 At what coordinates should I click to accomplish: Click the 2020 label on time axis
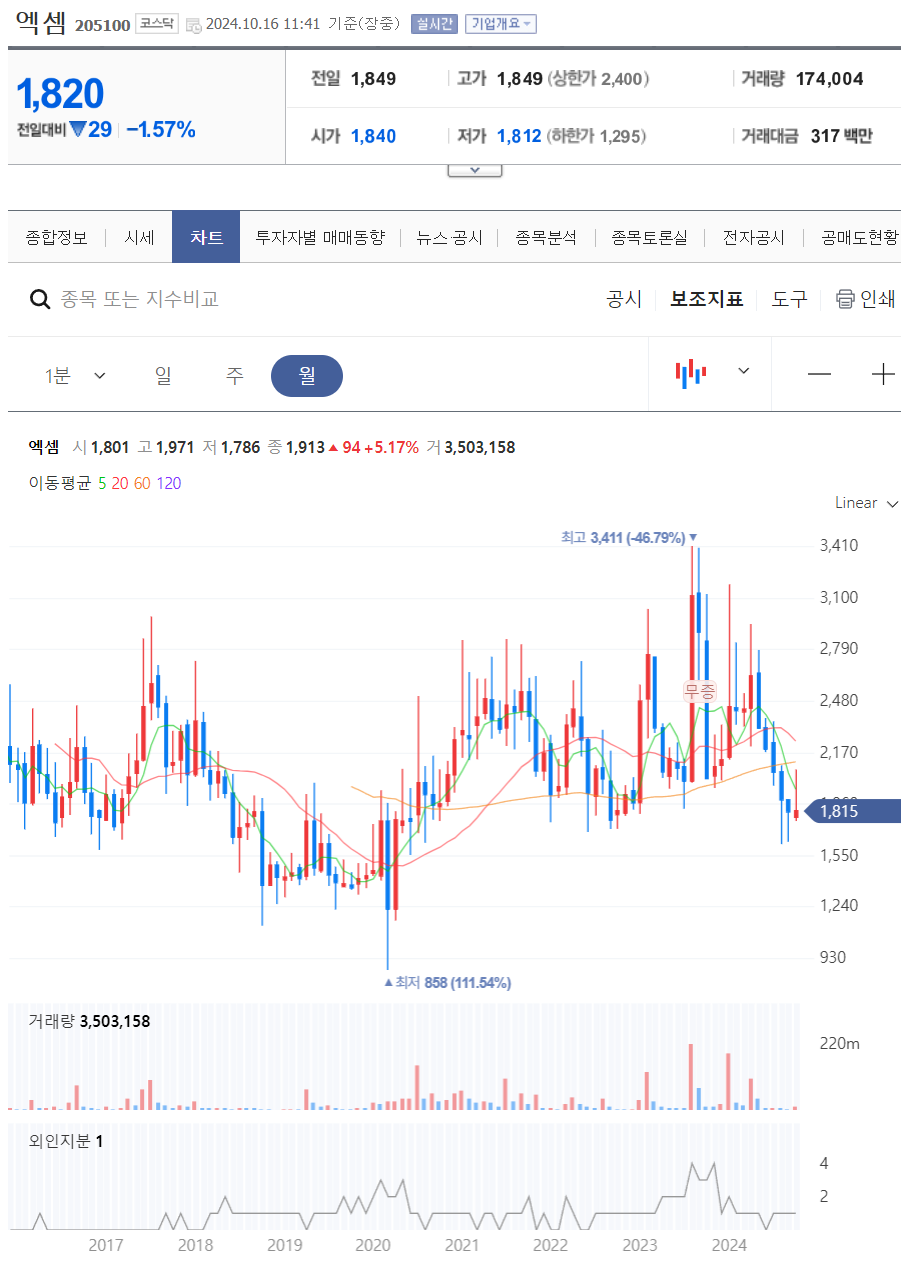tap(373, 1245)
